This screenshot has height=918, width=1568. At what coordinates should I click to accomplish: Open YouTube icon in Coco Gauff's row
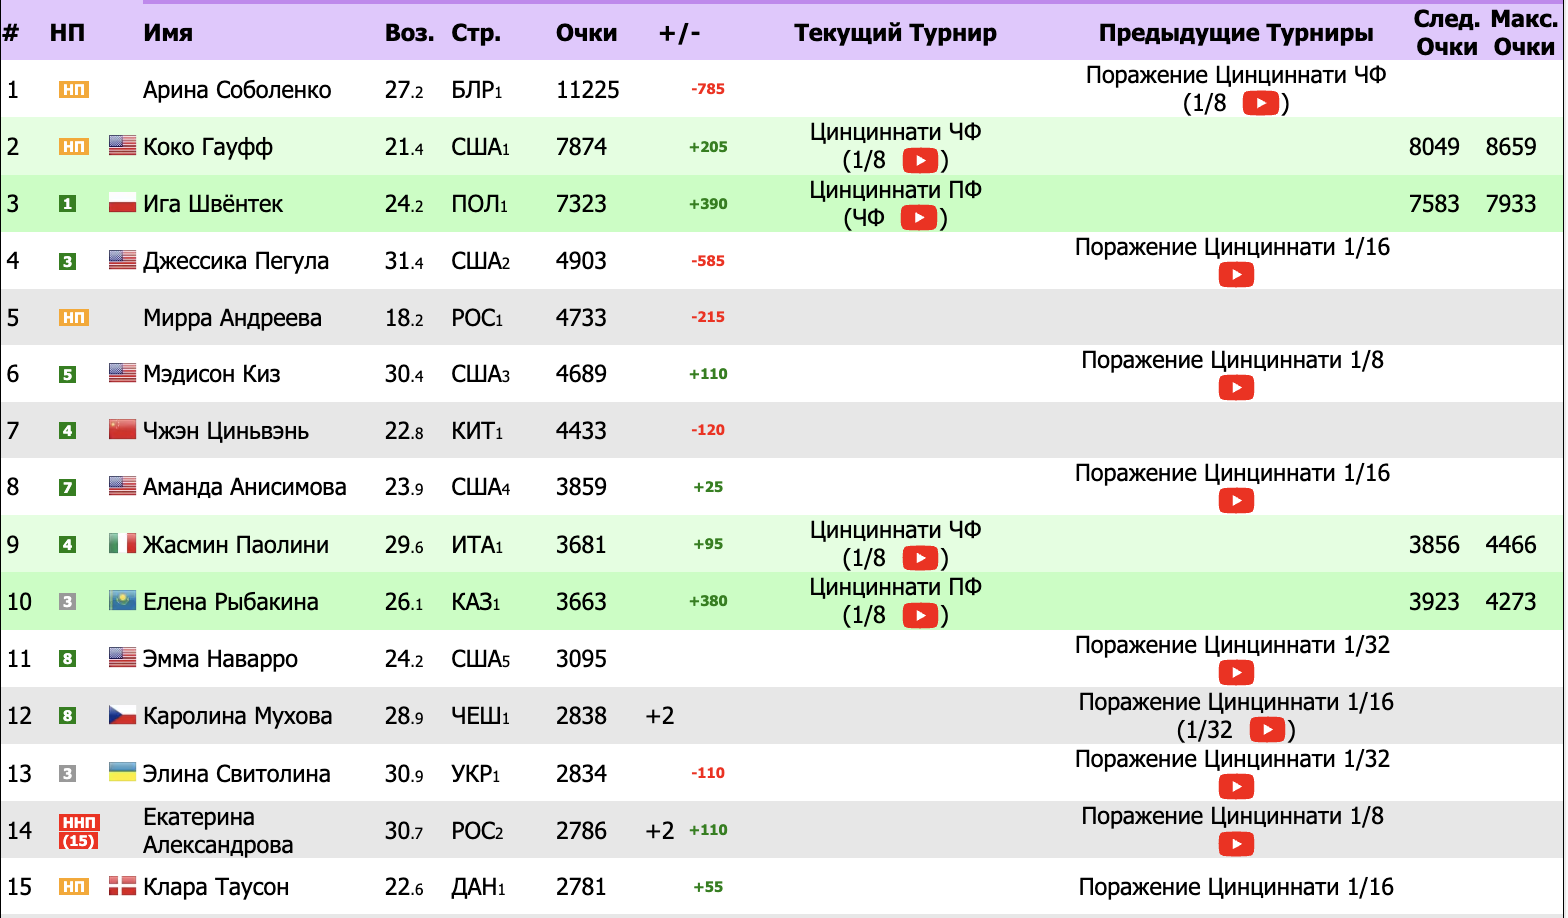919,160
